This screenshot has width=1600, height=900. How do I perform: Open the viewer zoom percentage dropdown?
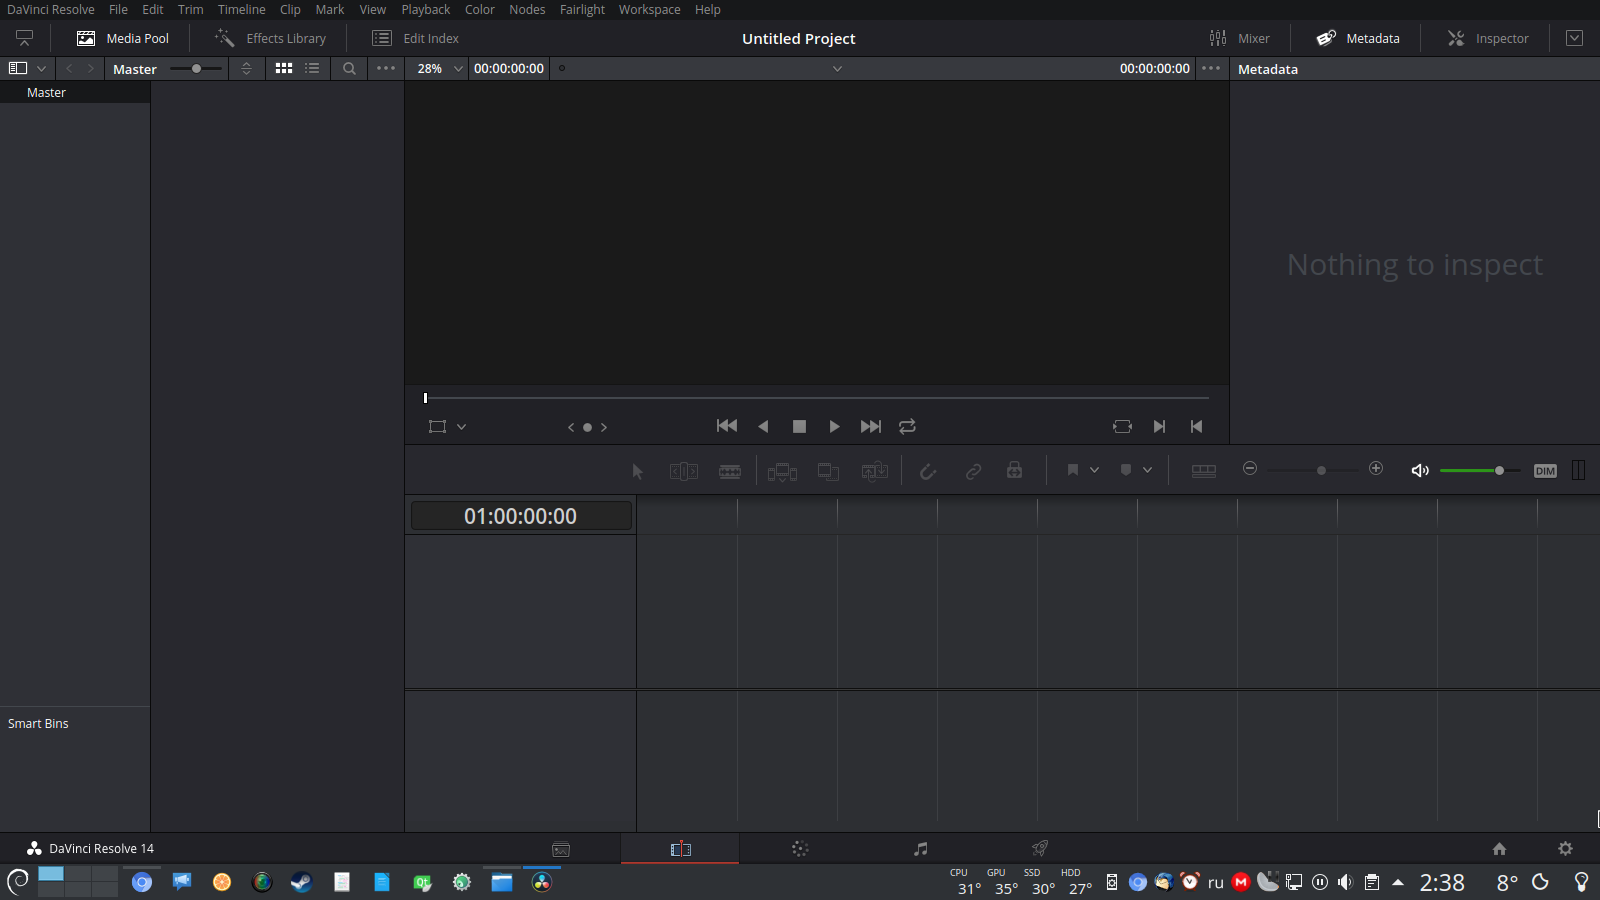pyautogui.click(x=438, y=68)
